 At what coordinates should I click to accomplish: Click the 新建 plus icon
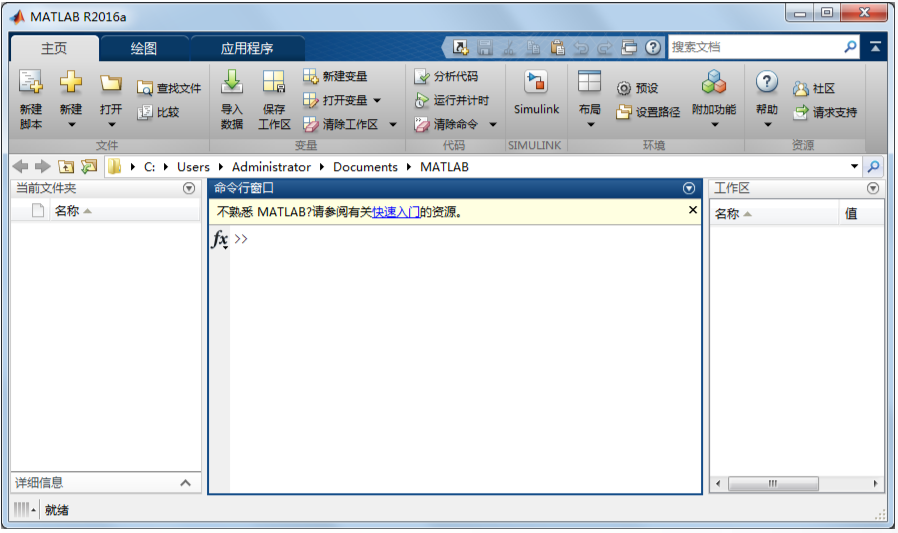tap(71, 82)
